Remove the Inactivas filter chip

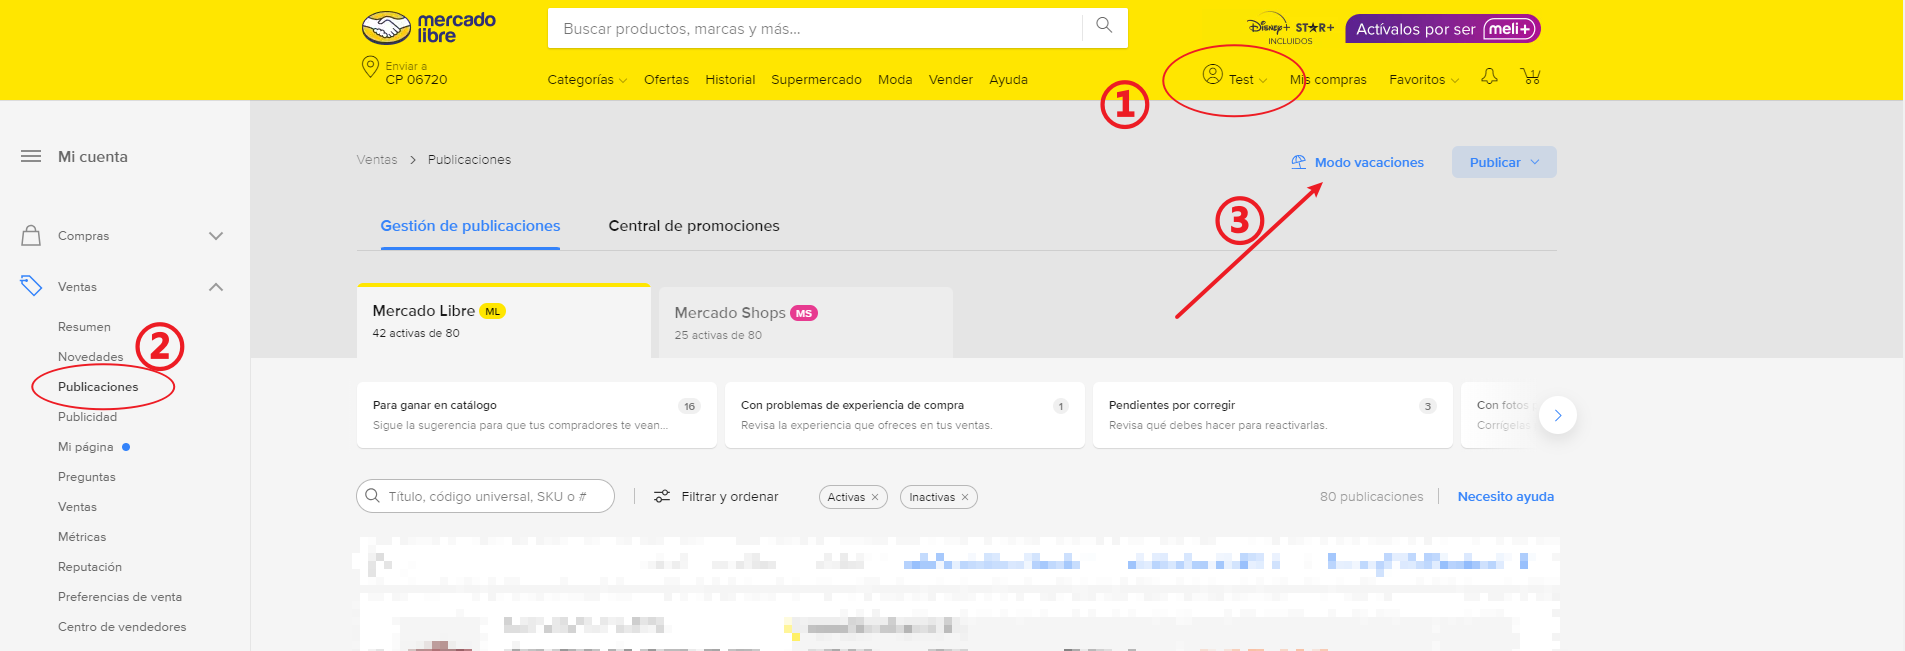[x=965, y=497]
